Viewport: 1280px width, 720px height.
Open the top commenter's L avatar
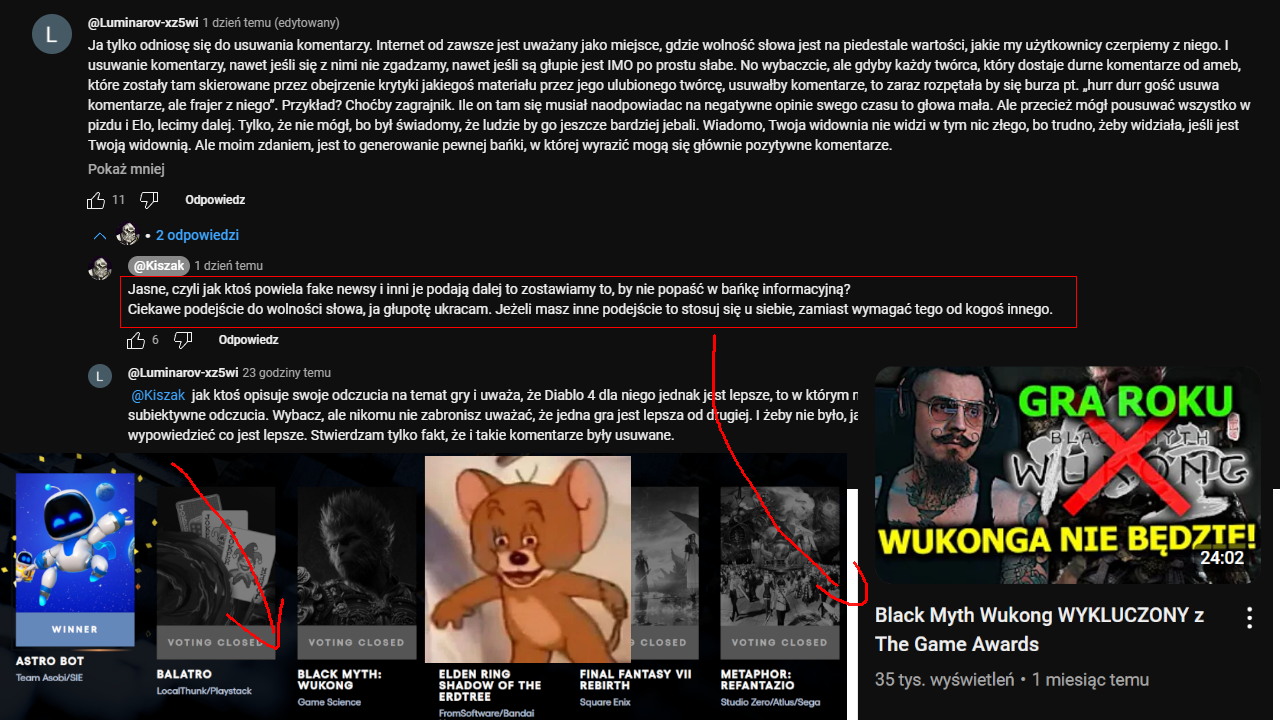[52, 35]
